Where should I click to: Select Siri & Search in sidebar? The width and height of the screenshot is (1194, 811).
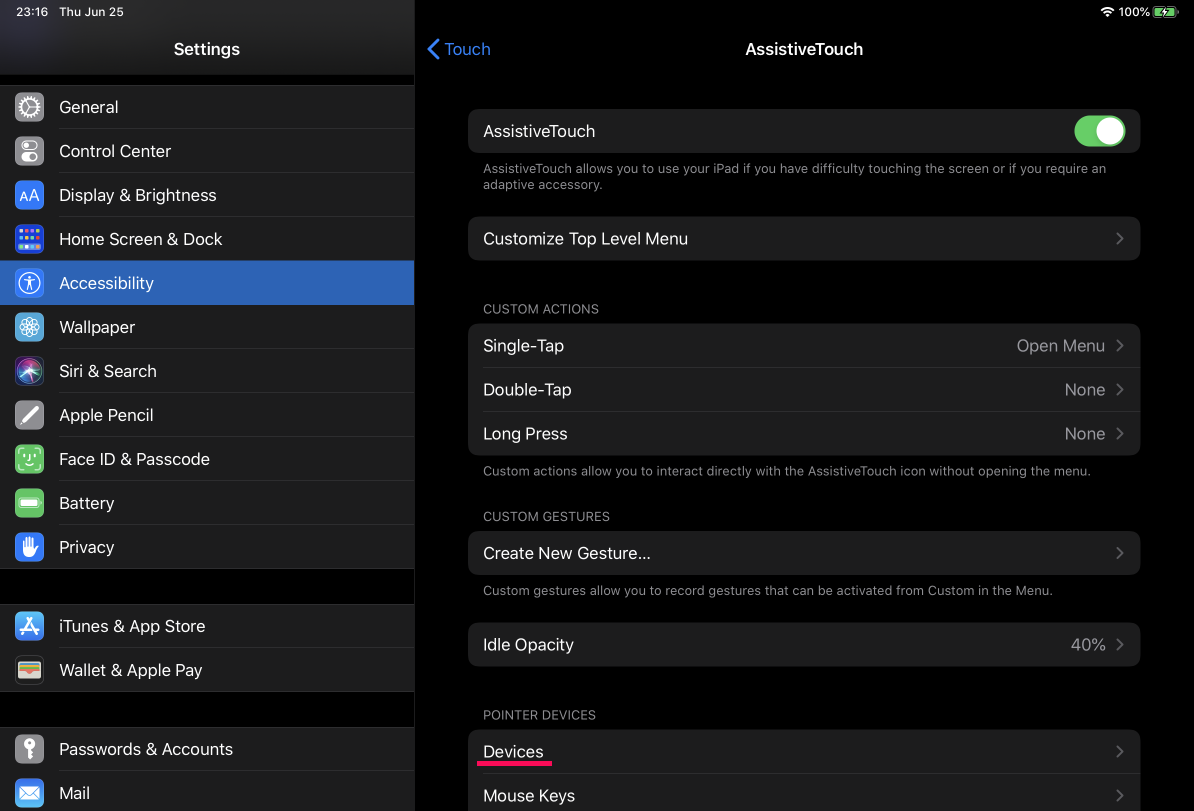207,372
